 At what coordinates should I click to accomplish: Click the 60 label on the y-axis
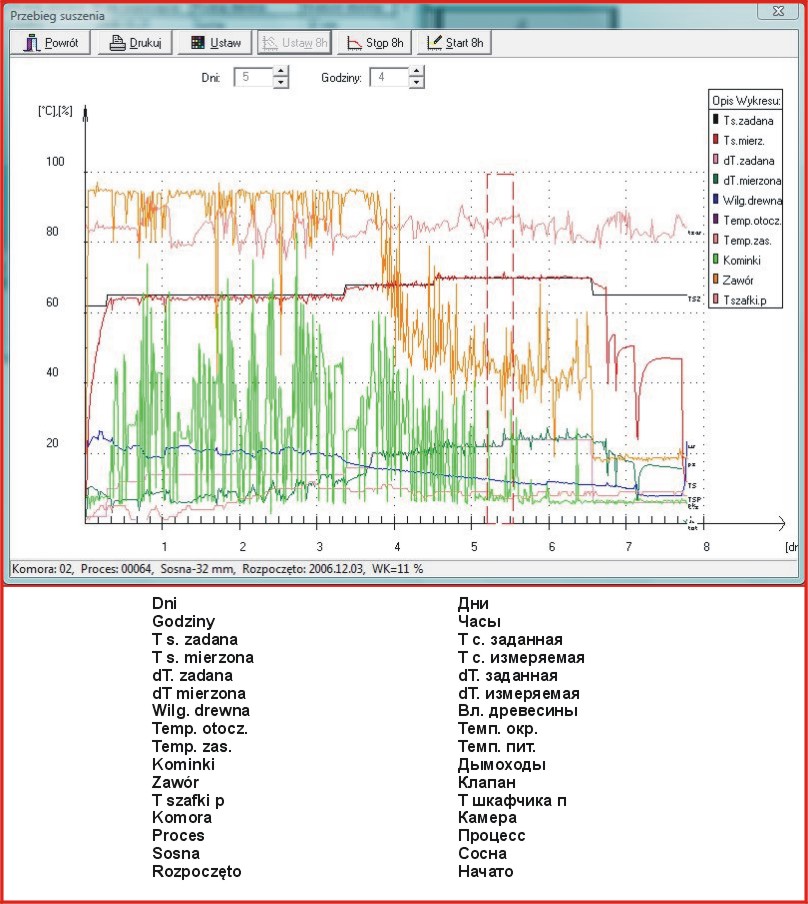coord(52,302)
